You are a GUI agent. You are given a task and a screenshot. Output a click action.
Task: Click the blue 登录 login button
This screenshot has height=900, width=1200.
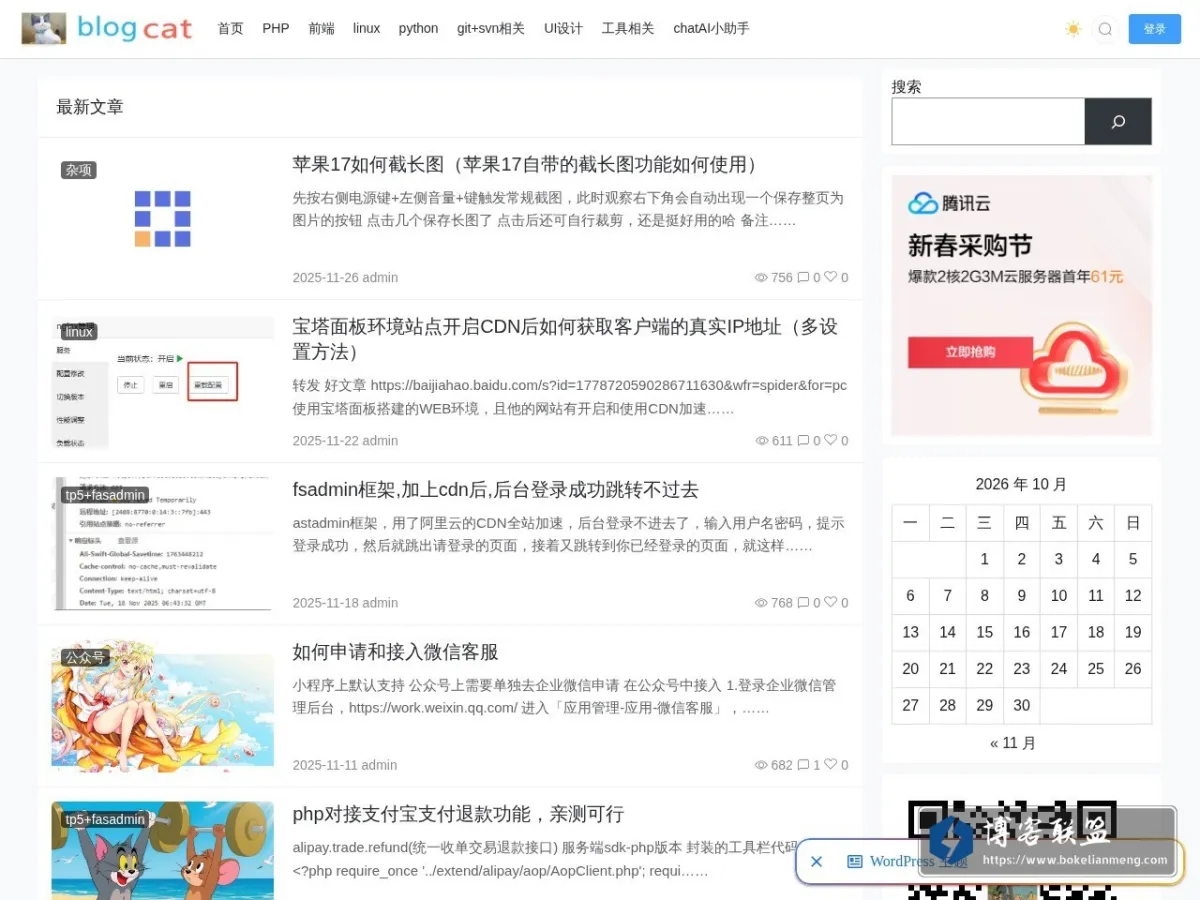coord(1155,29)
